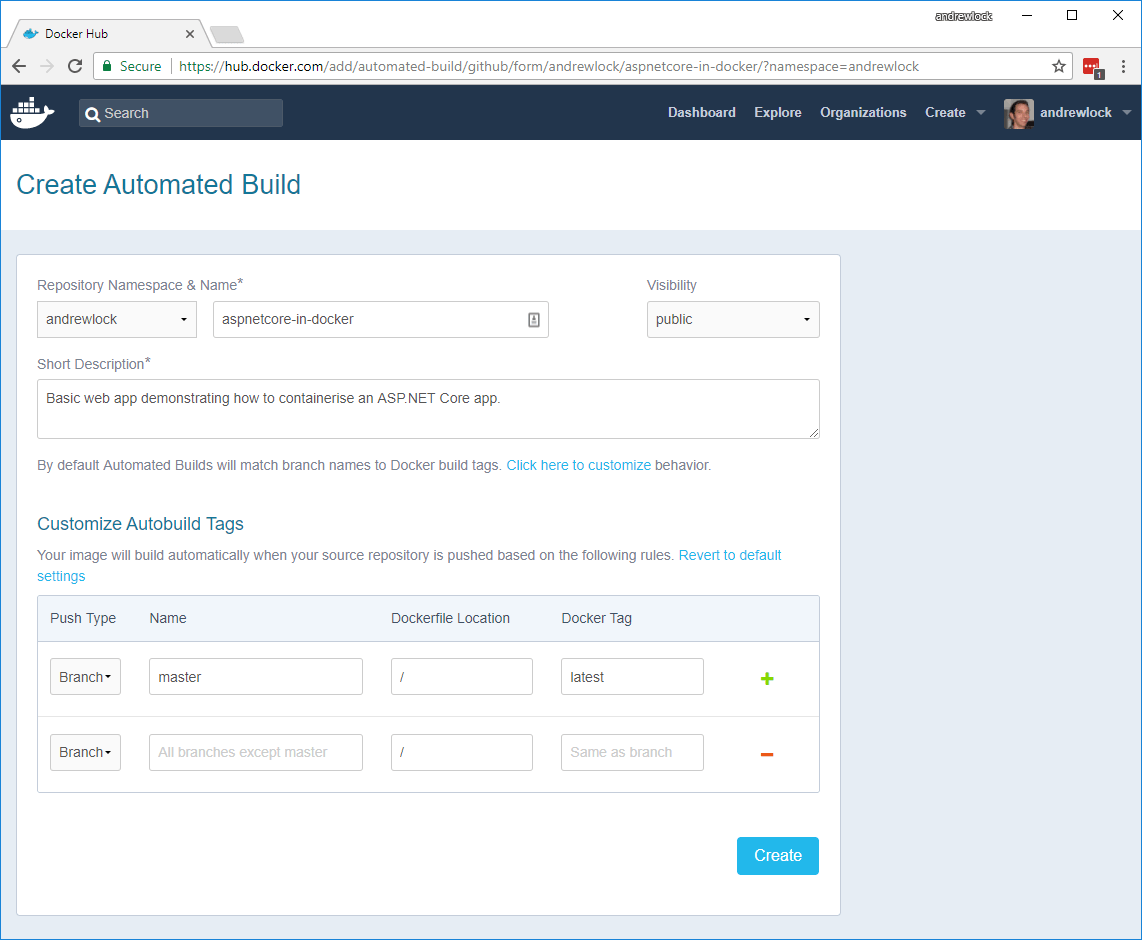The image size is (1142, 940).
Task: Open the red extension icon in toolbar
Action: pyautogui.click(x=1092, y=68)
